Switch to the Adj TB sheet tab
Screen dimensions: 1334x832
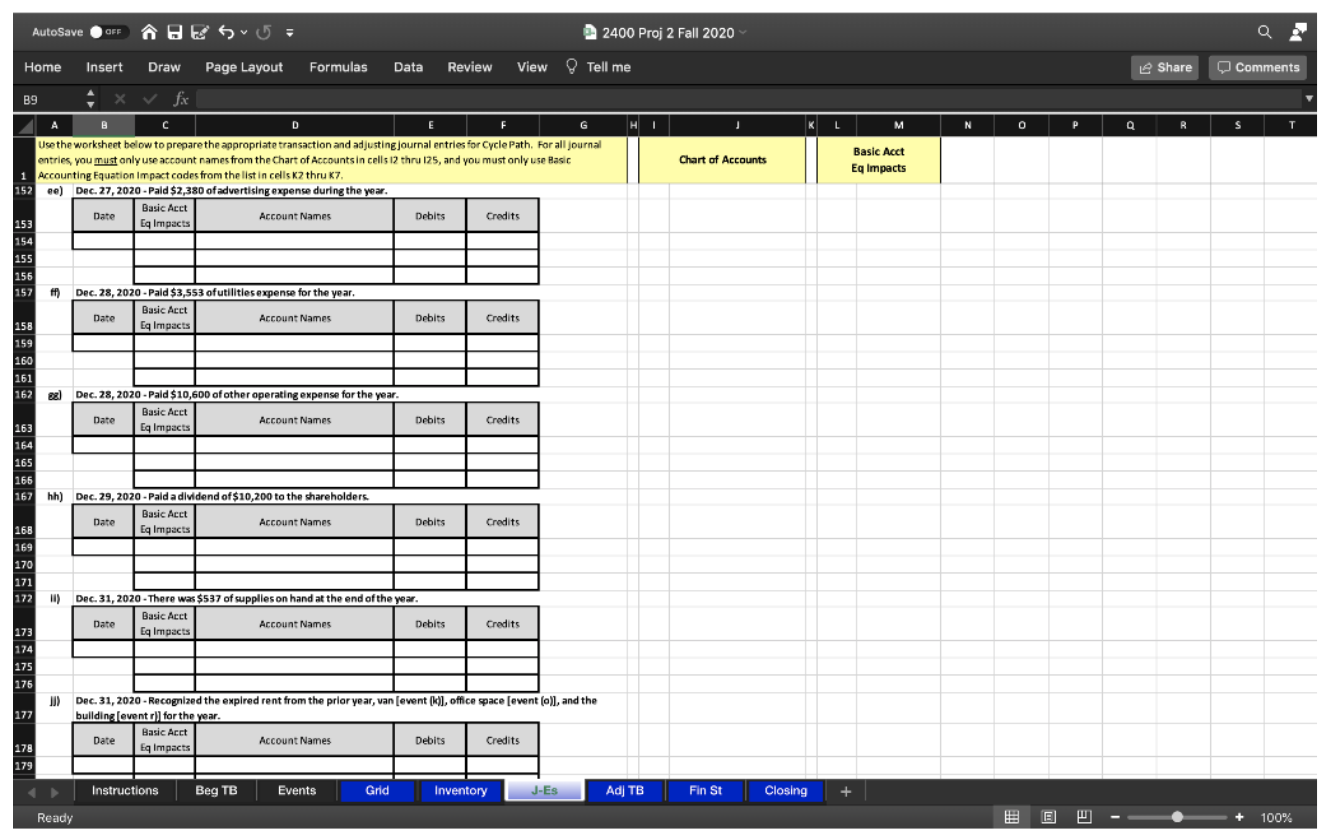pos(625,791)
